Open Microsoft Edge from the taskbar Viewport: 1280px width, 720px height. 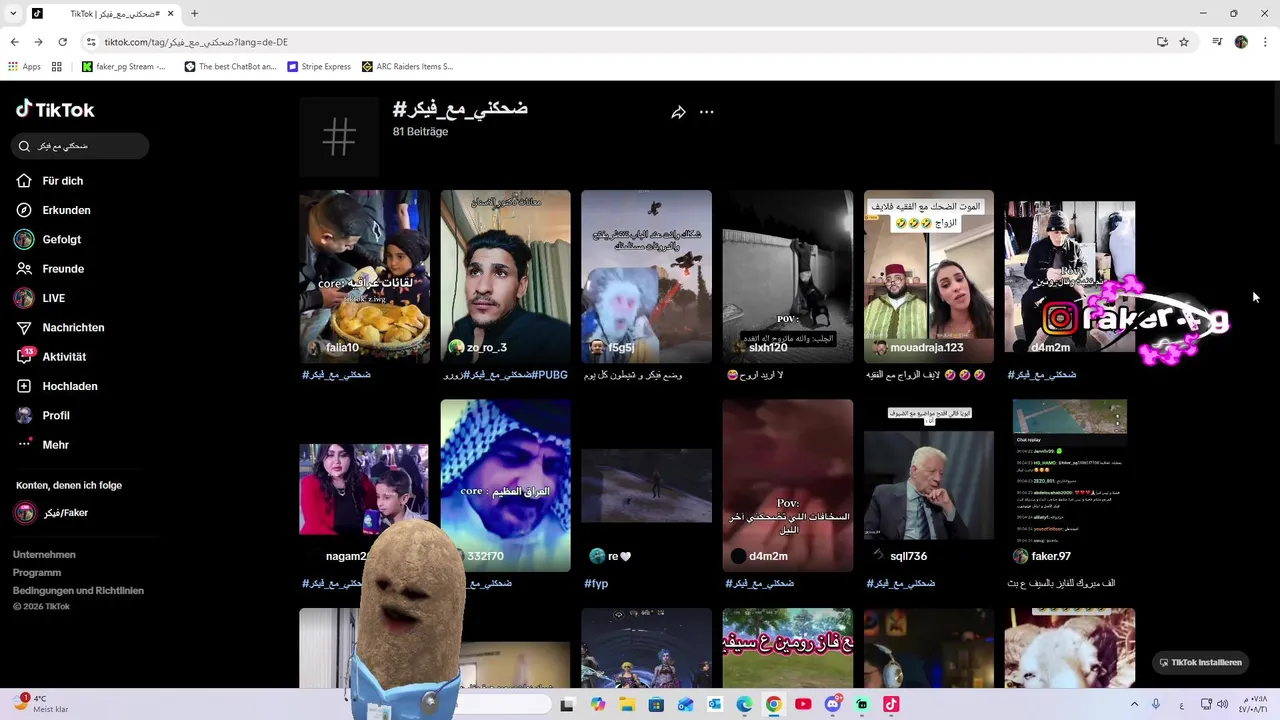point(745,704)
